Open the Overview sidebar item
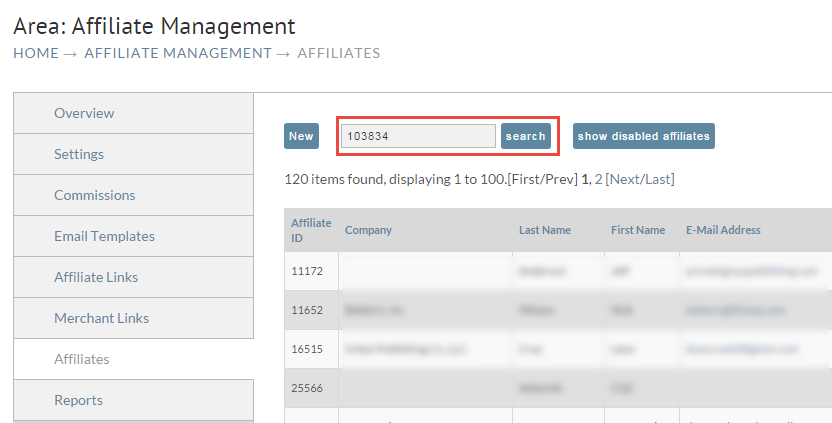832x423 pixels. pos(134,113)
